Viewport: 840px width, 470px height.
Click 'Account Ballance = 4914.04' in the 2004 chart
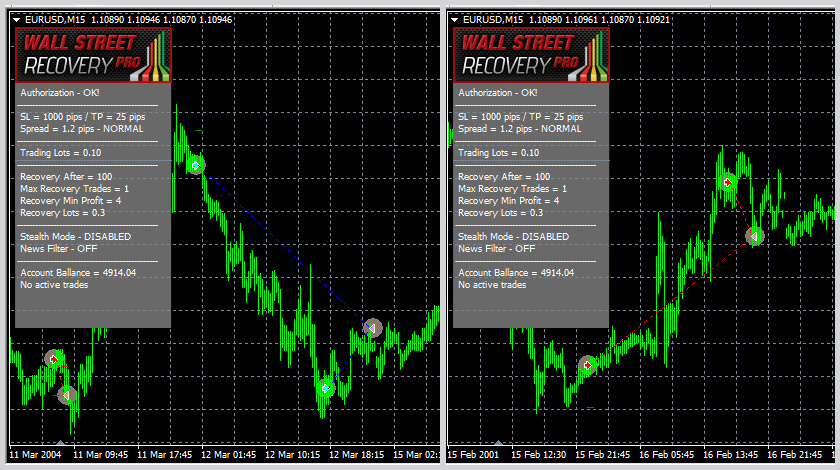point(78,273)
